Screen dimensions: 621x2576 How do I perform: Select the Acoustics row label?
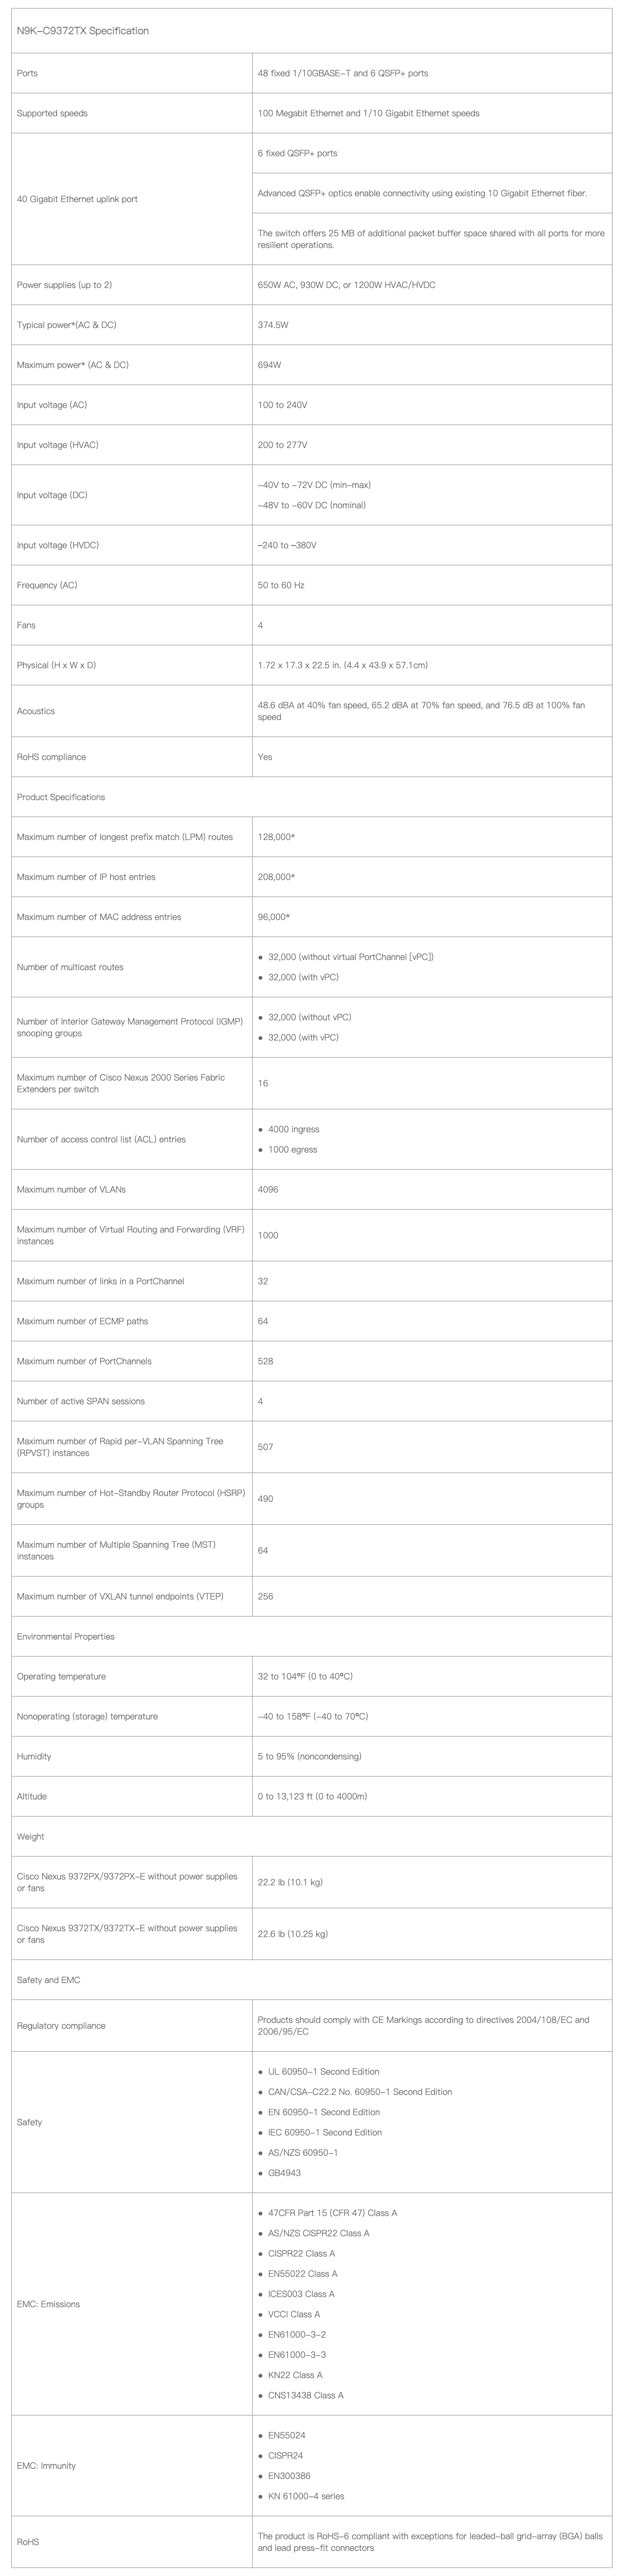tap(36, 711)
